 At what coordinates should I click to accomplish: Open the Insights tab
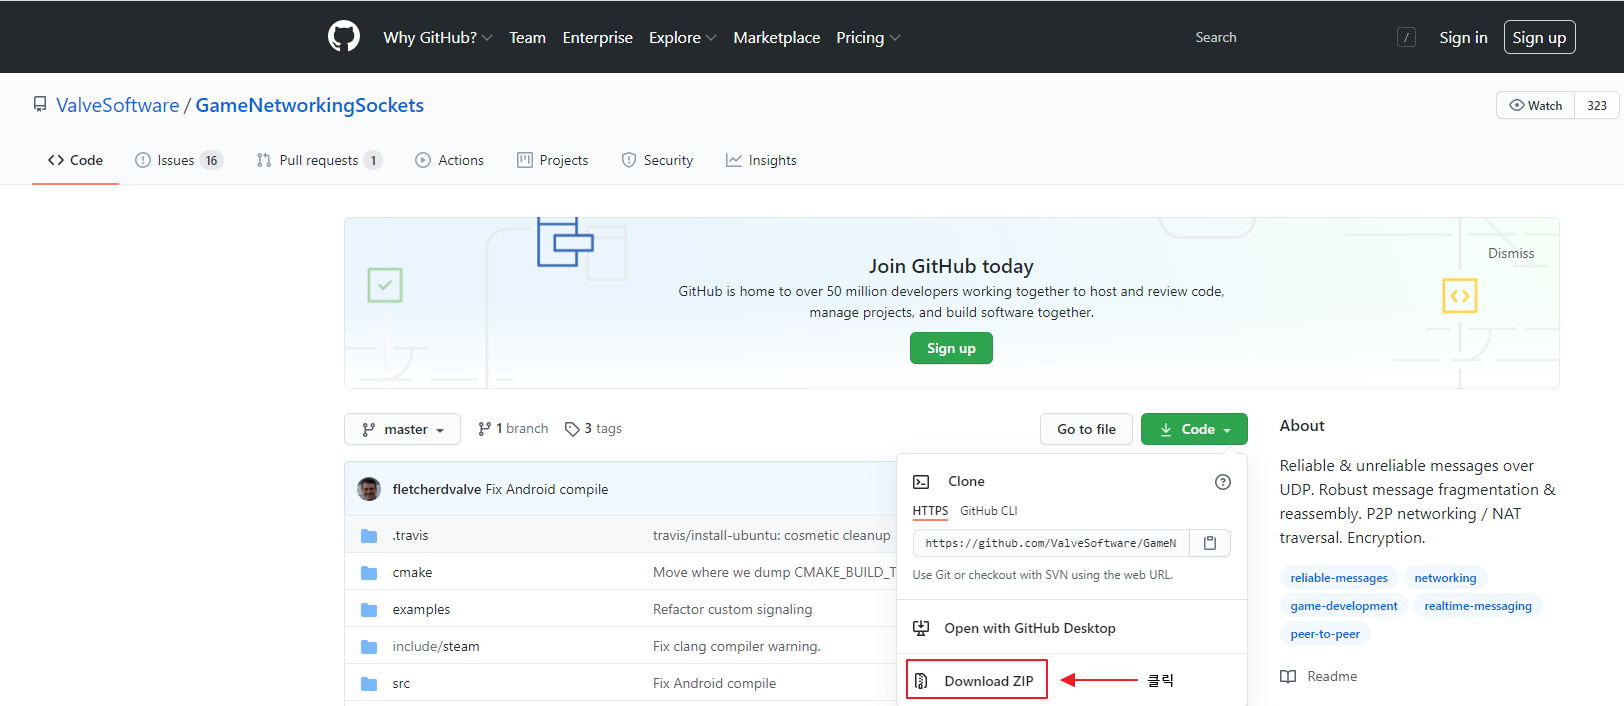761,160
